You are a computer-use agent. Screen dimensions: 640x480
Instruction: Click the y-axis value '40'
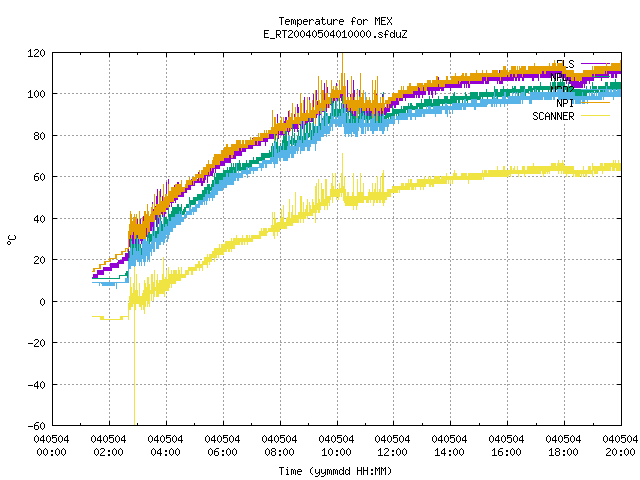[x=39, y=219]
